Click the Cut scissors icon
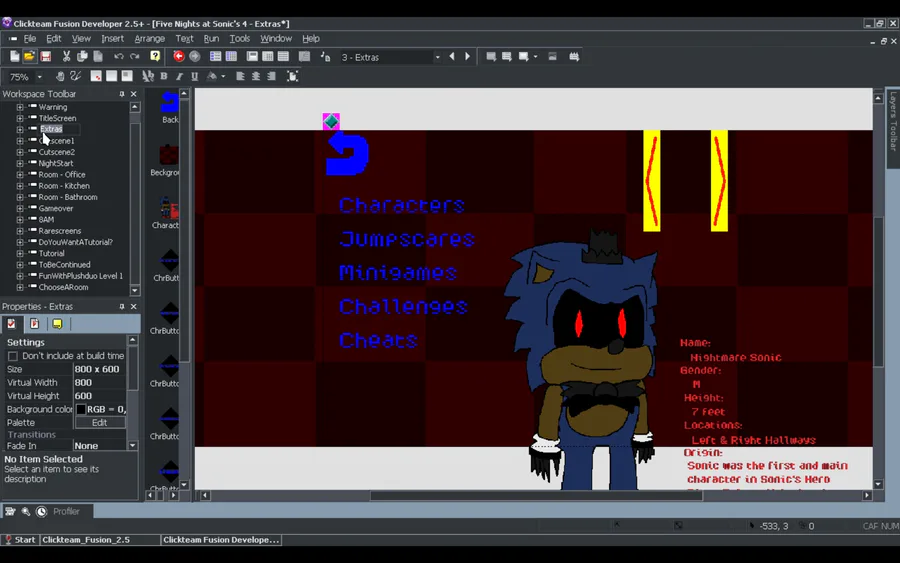 tap(67, 56)
